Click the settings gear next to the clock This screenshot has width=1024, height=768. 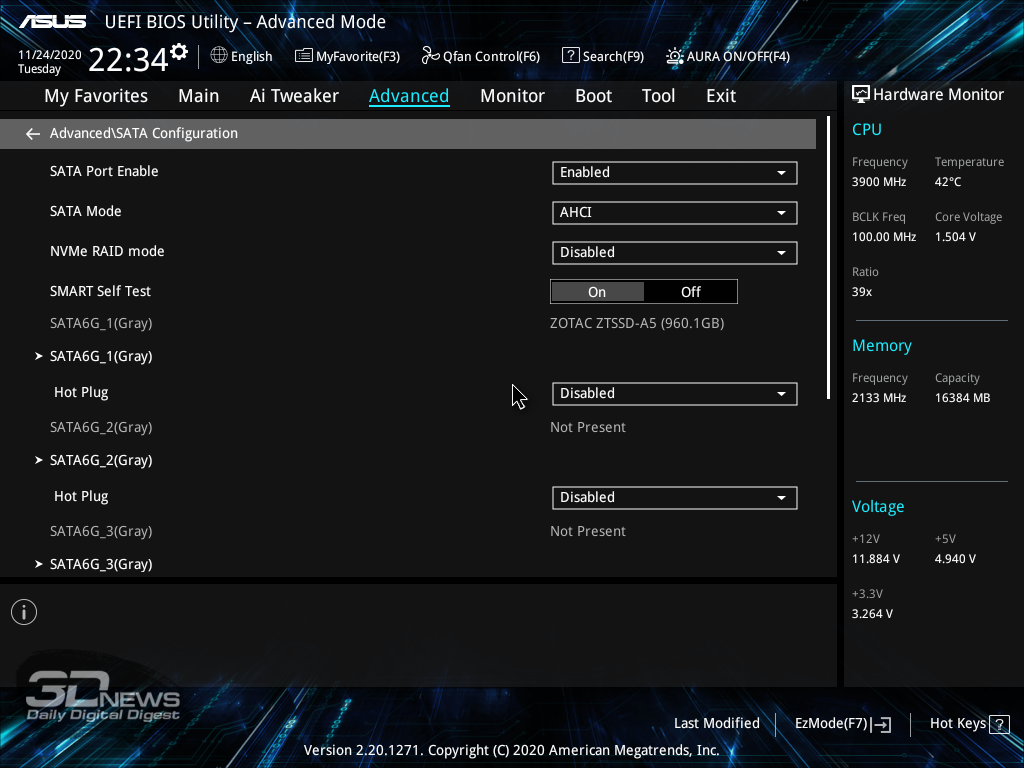tap(179, 52)
